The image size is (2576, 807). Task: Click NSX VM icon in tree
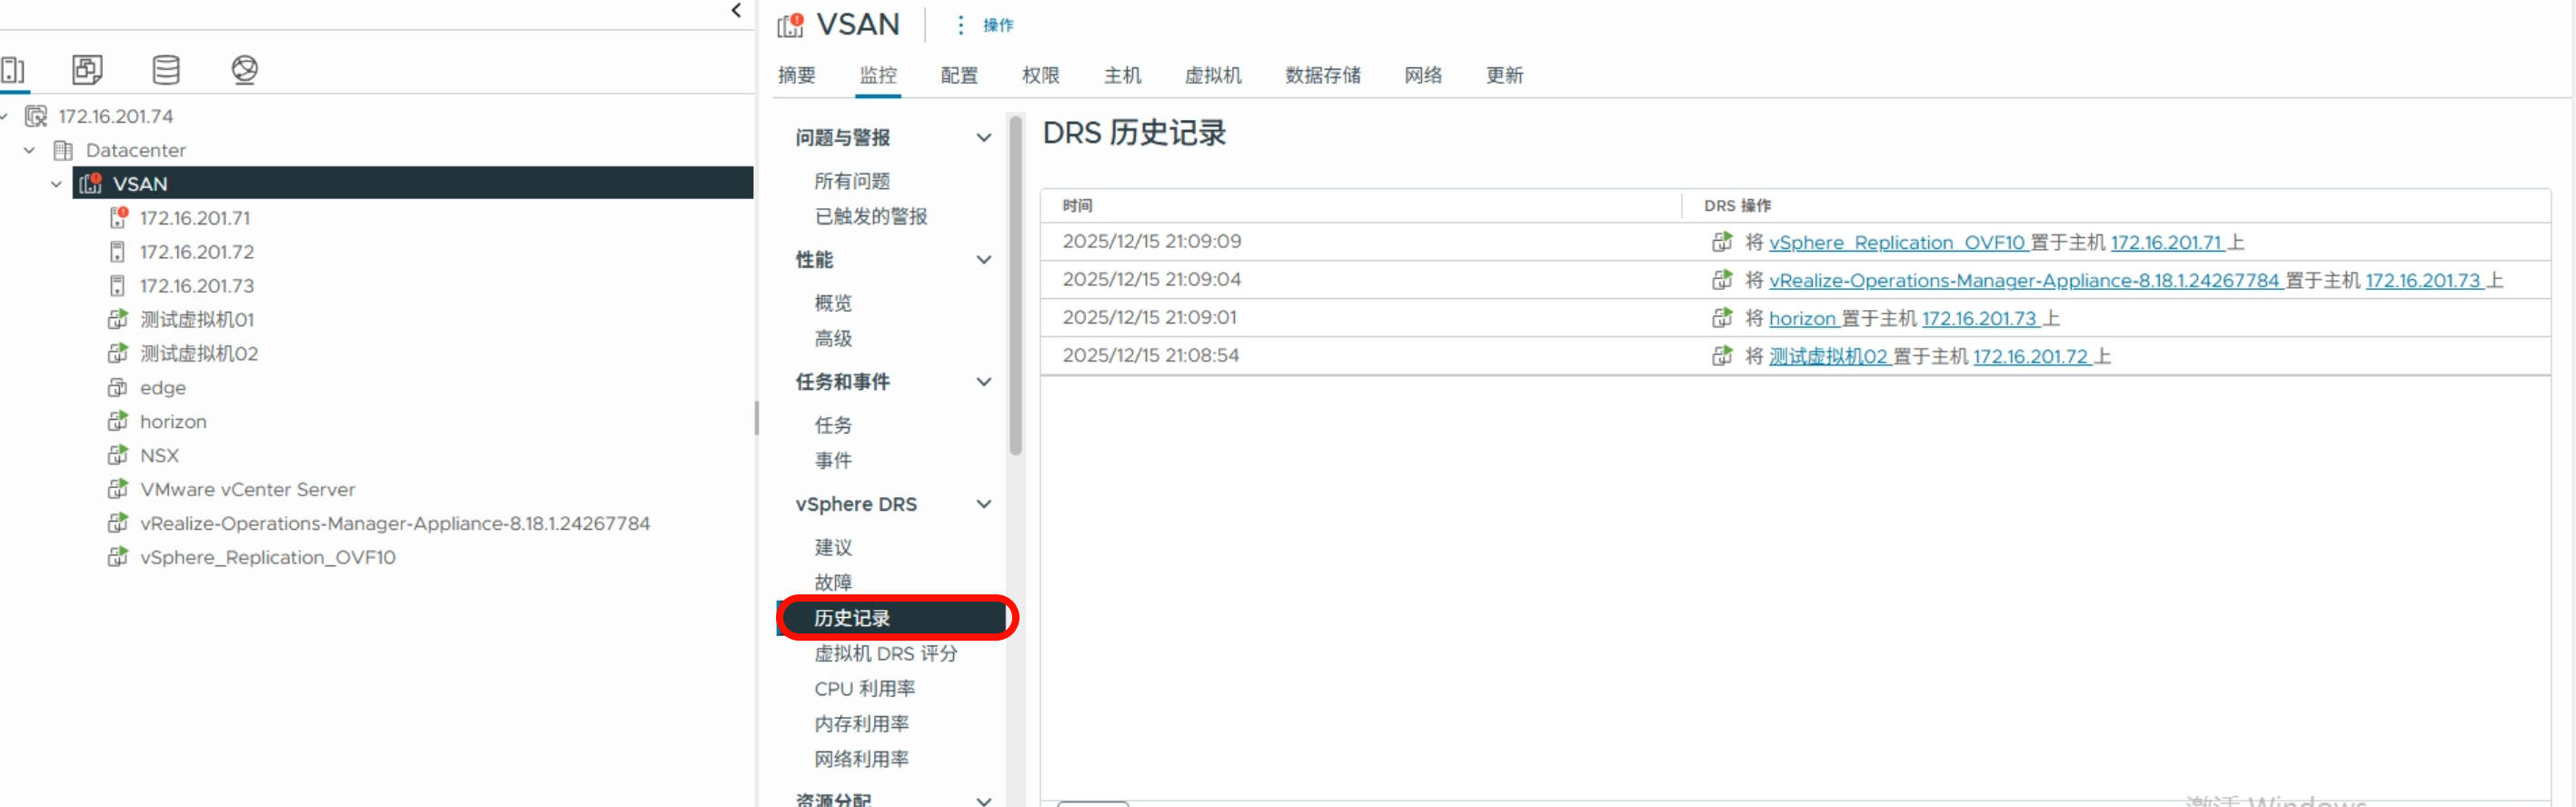[118, 455]
